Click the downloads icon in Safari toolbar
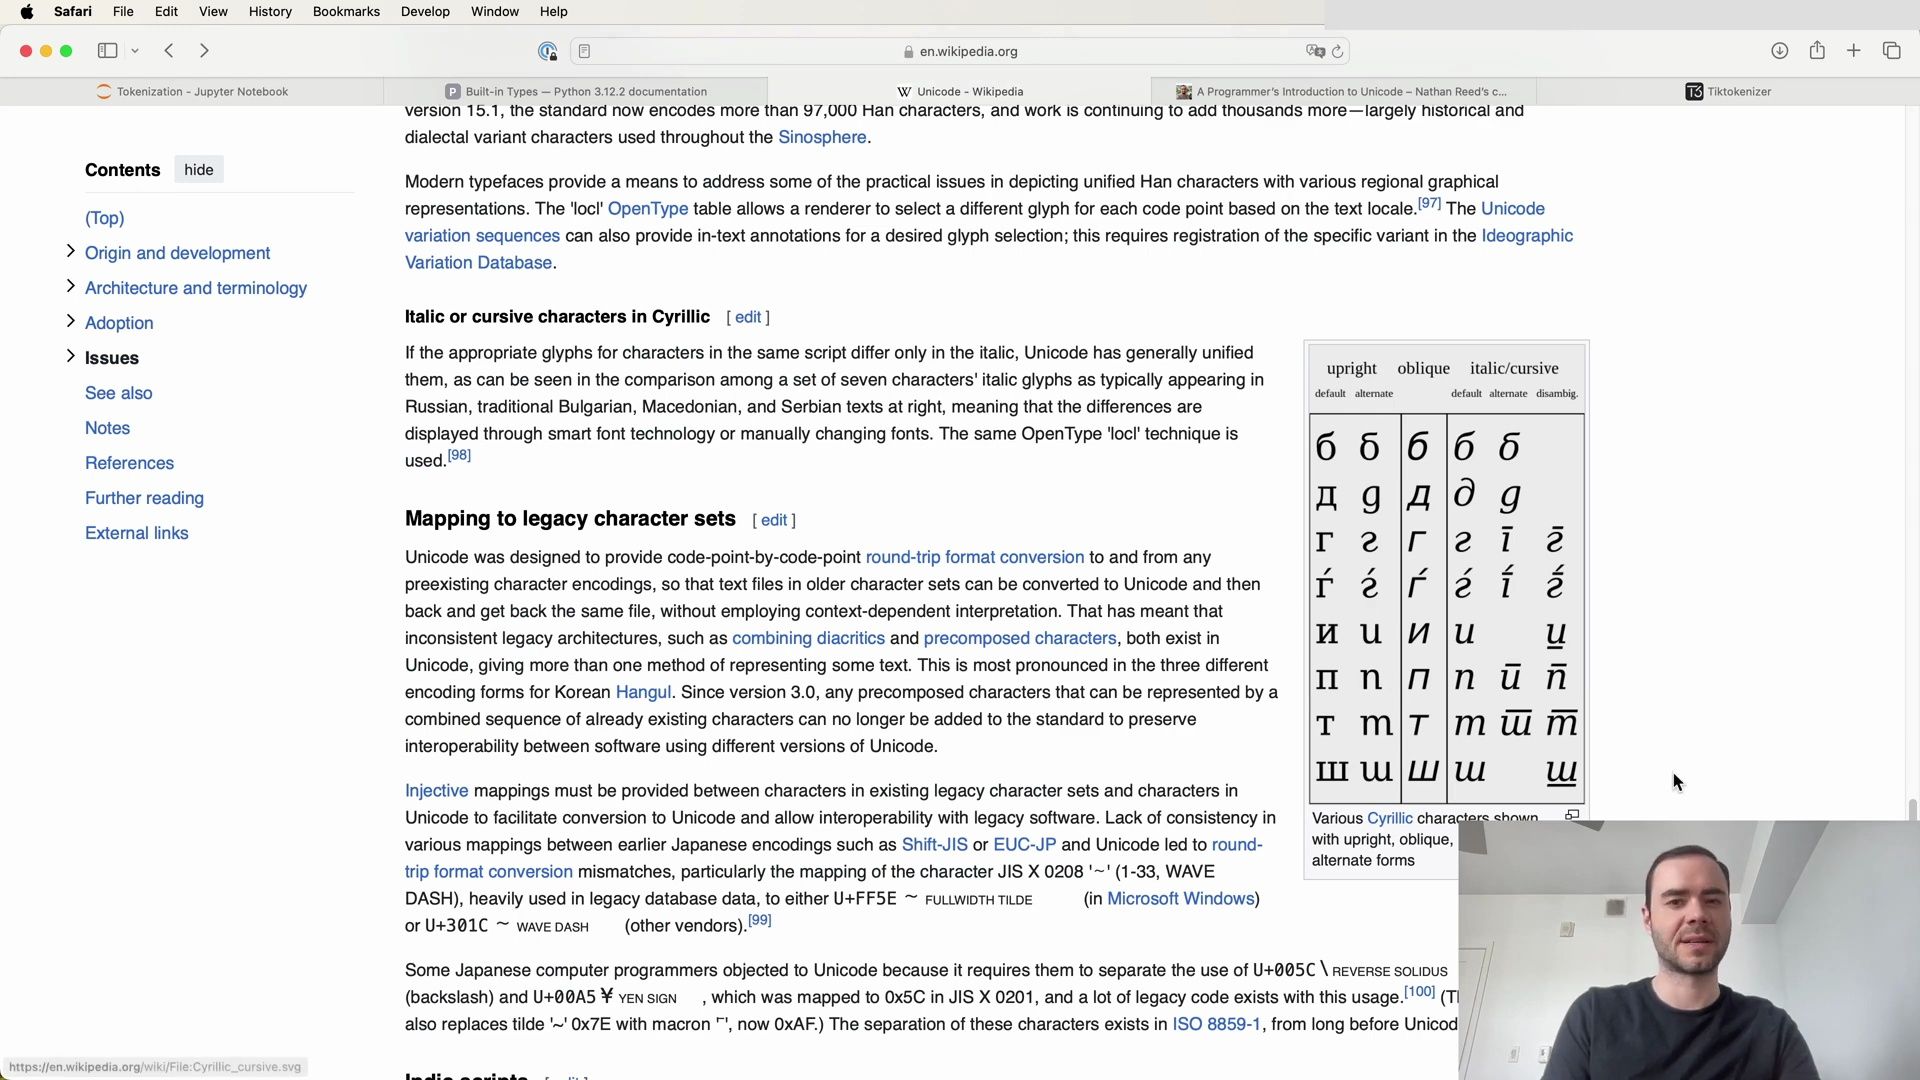1920x1080 pixels. coord(1779,50)
